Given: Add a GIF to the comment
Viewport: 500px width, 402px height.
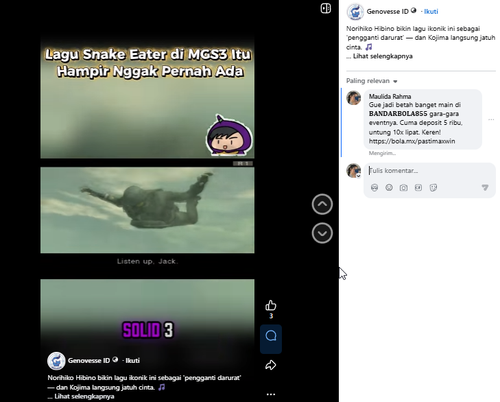Looking at the screenshot, I should 418,188.
